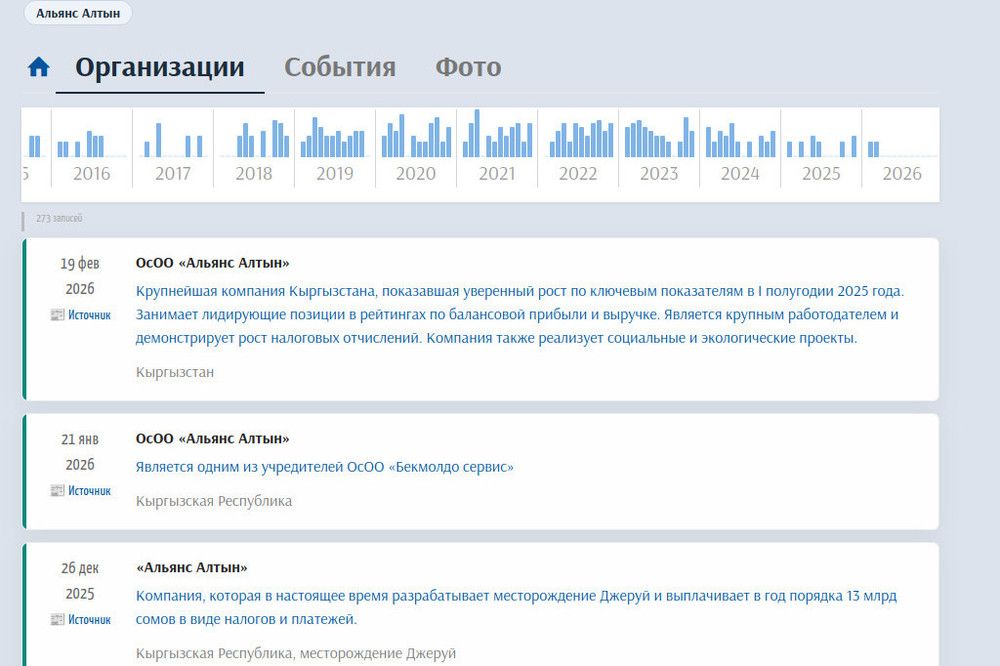The image size is (1000, 666).
Task: Open Источник link for 19 фев entry
Action: 89,314
